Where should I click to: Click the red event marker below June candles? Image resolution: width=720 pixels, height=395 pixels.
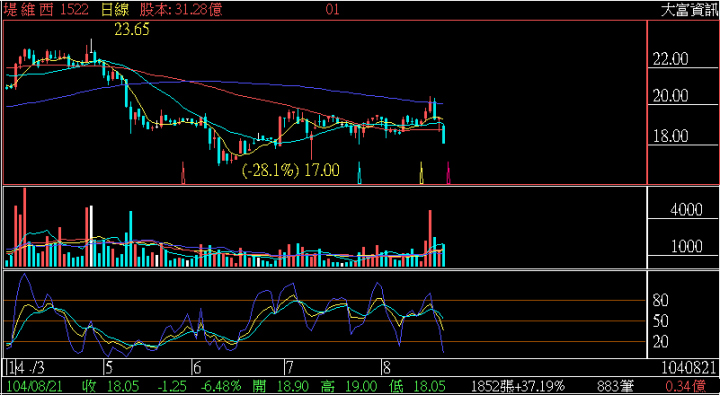(183, 173)
